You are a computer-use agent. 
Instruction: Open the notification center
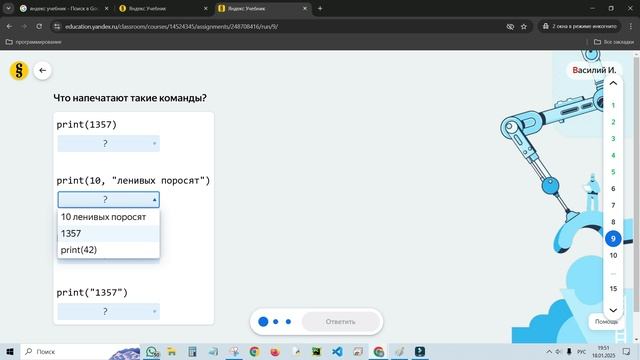point(627,351)
